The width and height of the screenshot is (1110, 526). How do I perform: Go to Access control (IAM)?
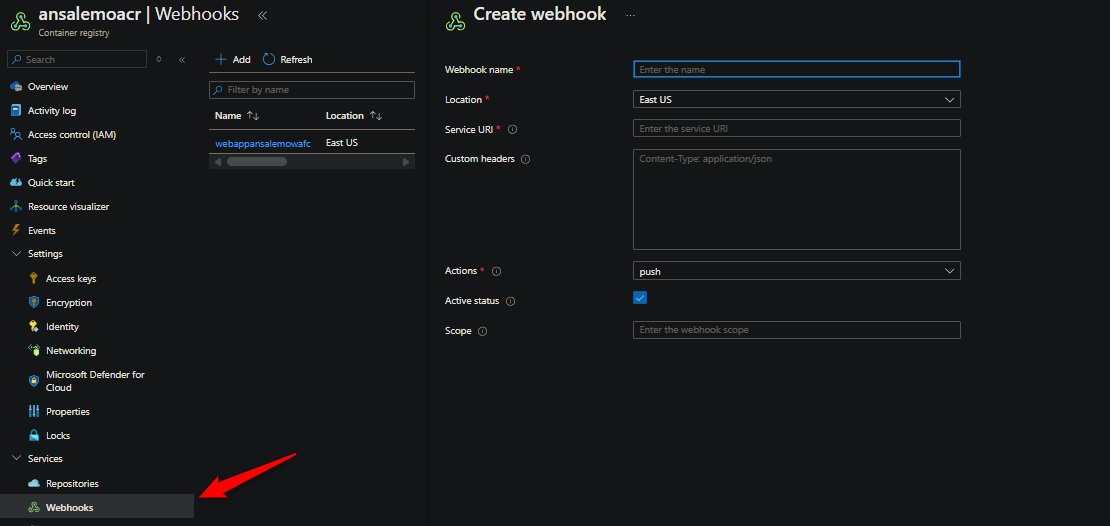[x=71, y=135]
